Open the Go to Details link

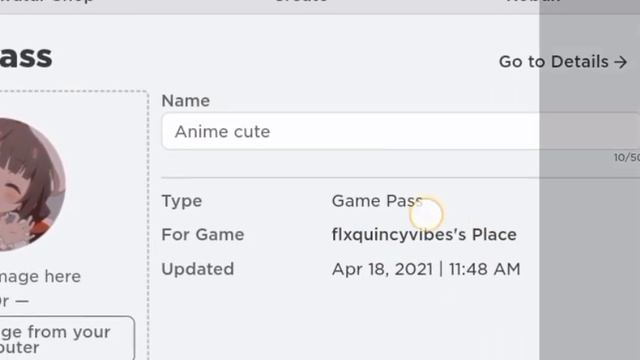pos(563,62)
